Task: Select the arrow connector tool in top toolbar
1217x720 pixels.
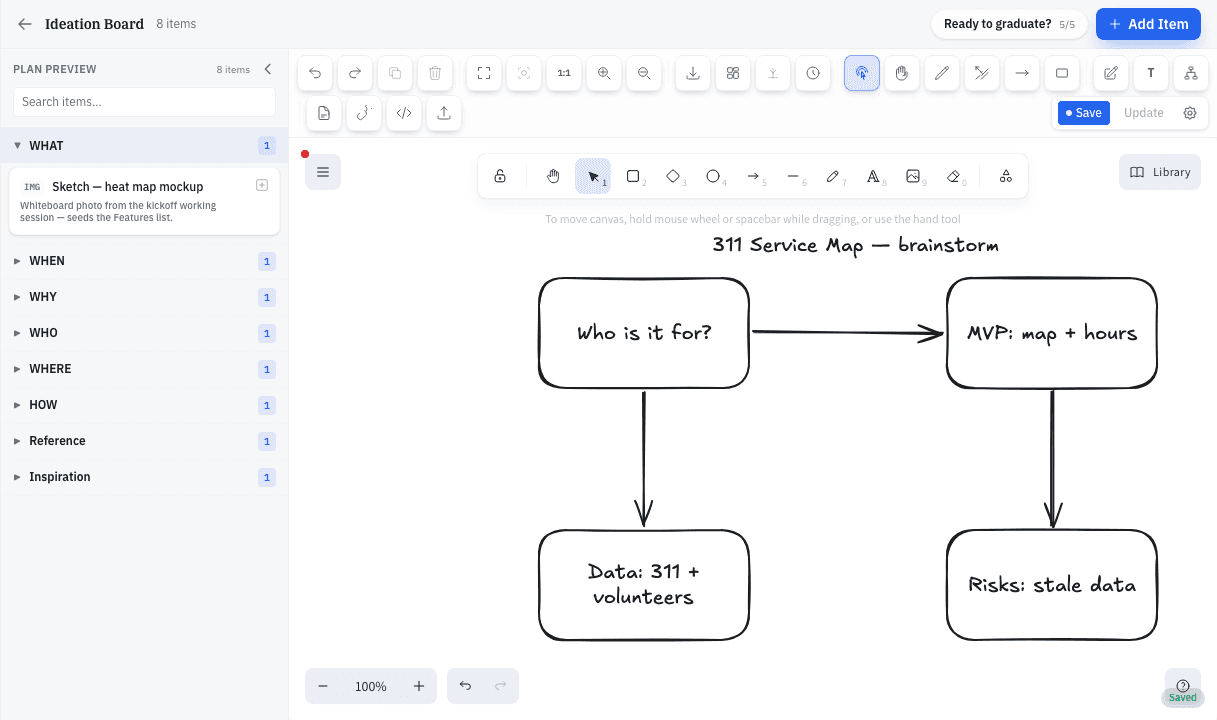Action: click(x=1022, y=73)
